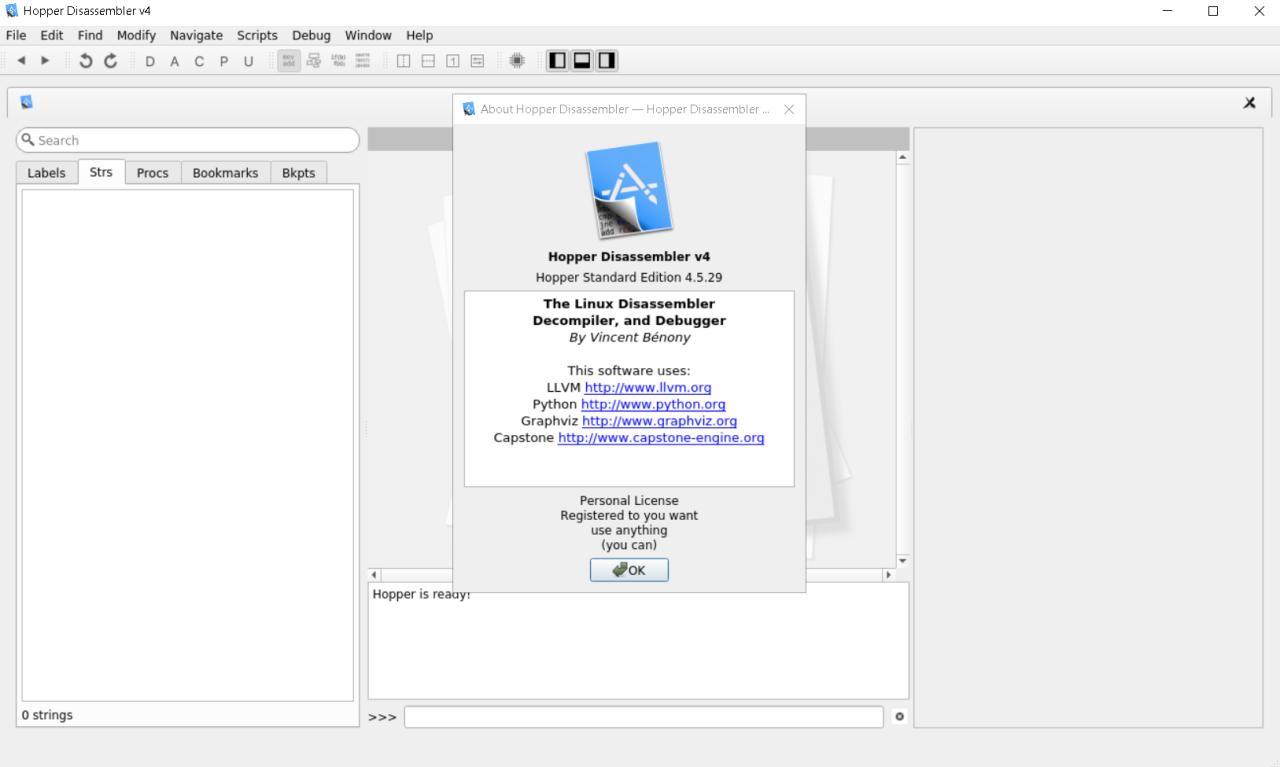The width and height of the screenshot is (1280, 767).
Task: Open the Modify menu
Action: (x=136, y=35)
